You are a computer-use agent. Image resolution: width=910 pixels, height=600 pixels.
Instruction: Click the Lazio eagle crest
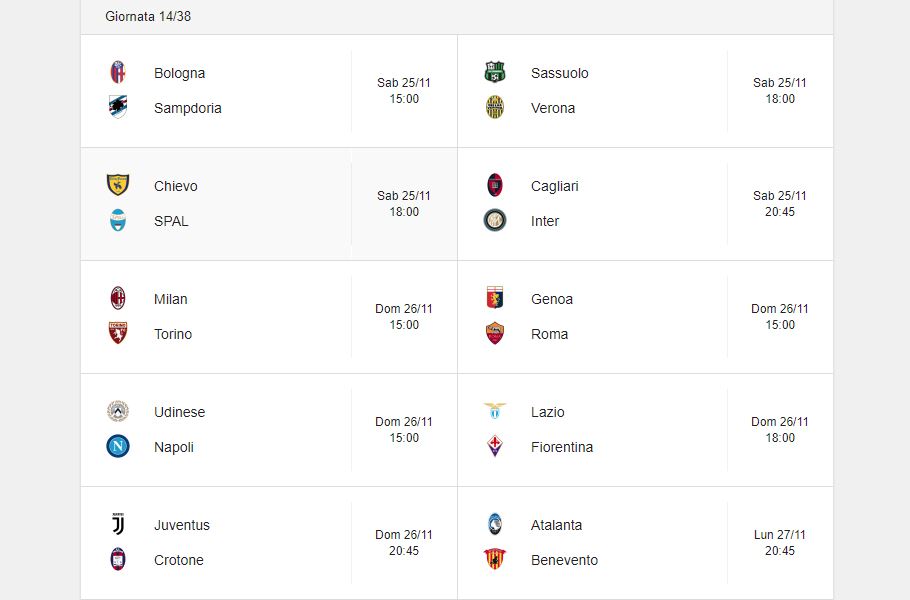pos(495,411)
